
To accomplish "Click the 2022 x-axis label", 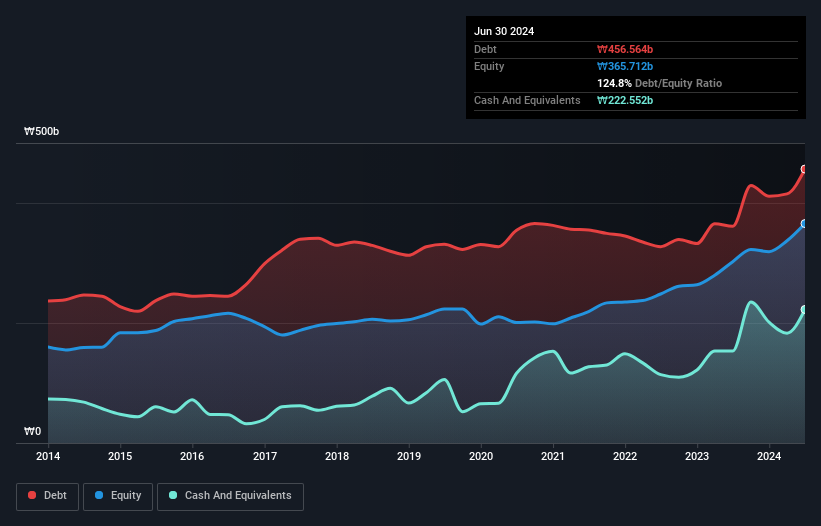I will click(x=625, y=456).
